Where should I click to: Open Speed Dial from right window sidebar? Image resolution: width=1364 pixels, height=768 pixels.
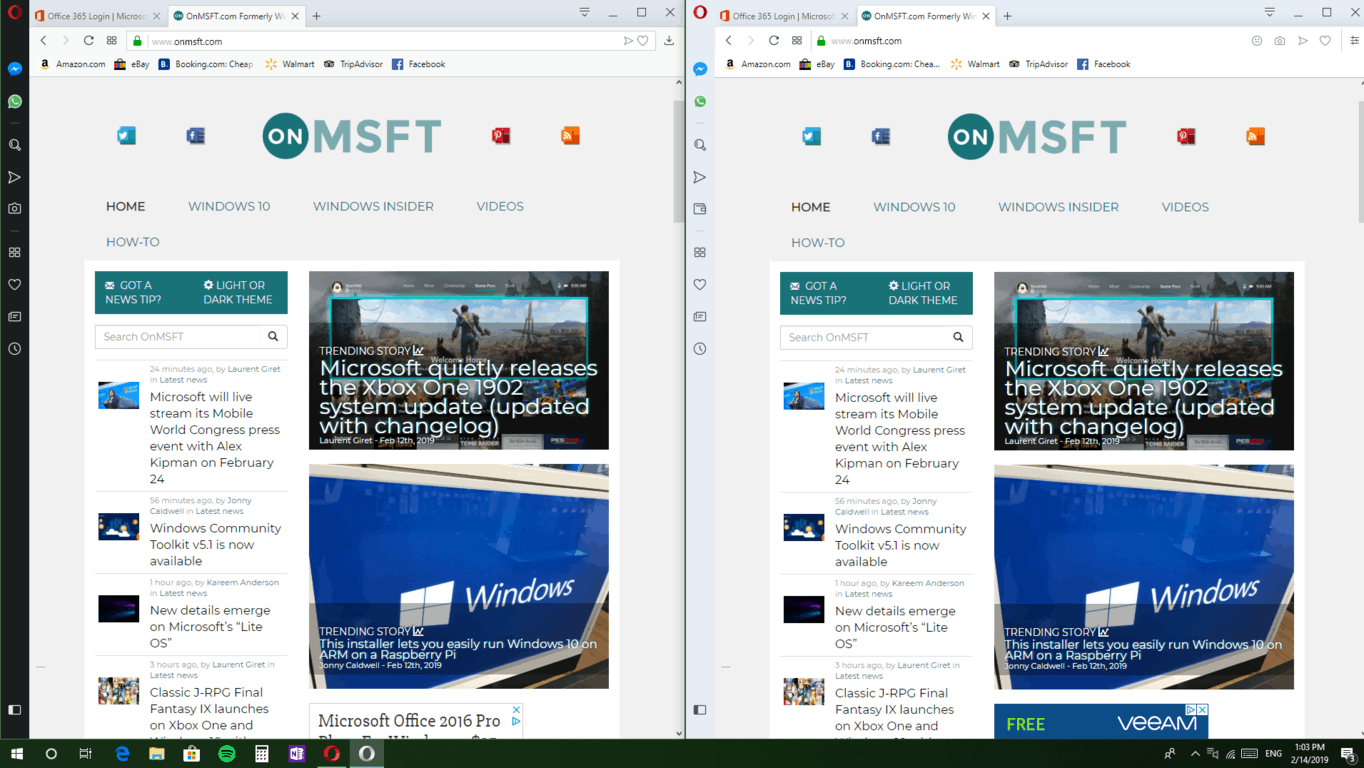pos(700,253)
